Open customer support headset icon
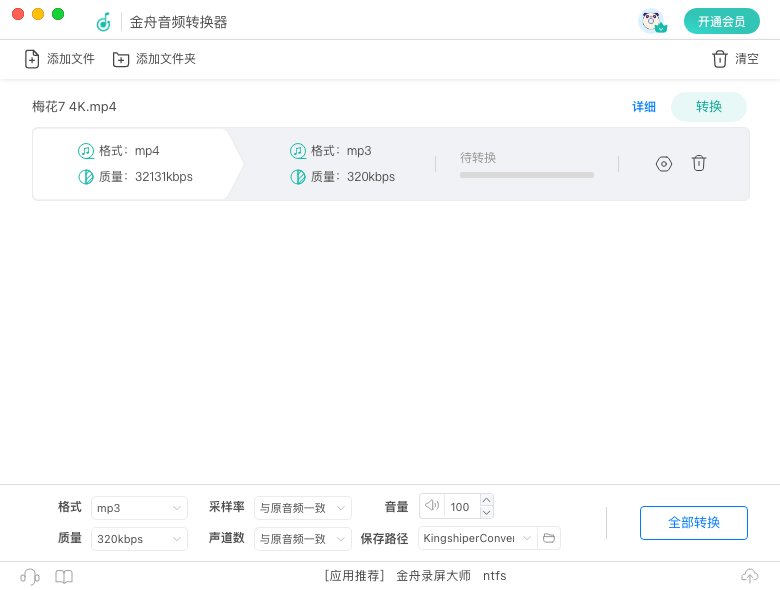This screenshot has width=780, height=590. [x=30, y=577]
